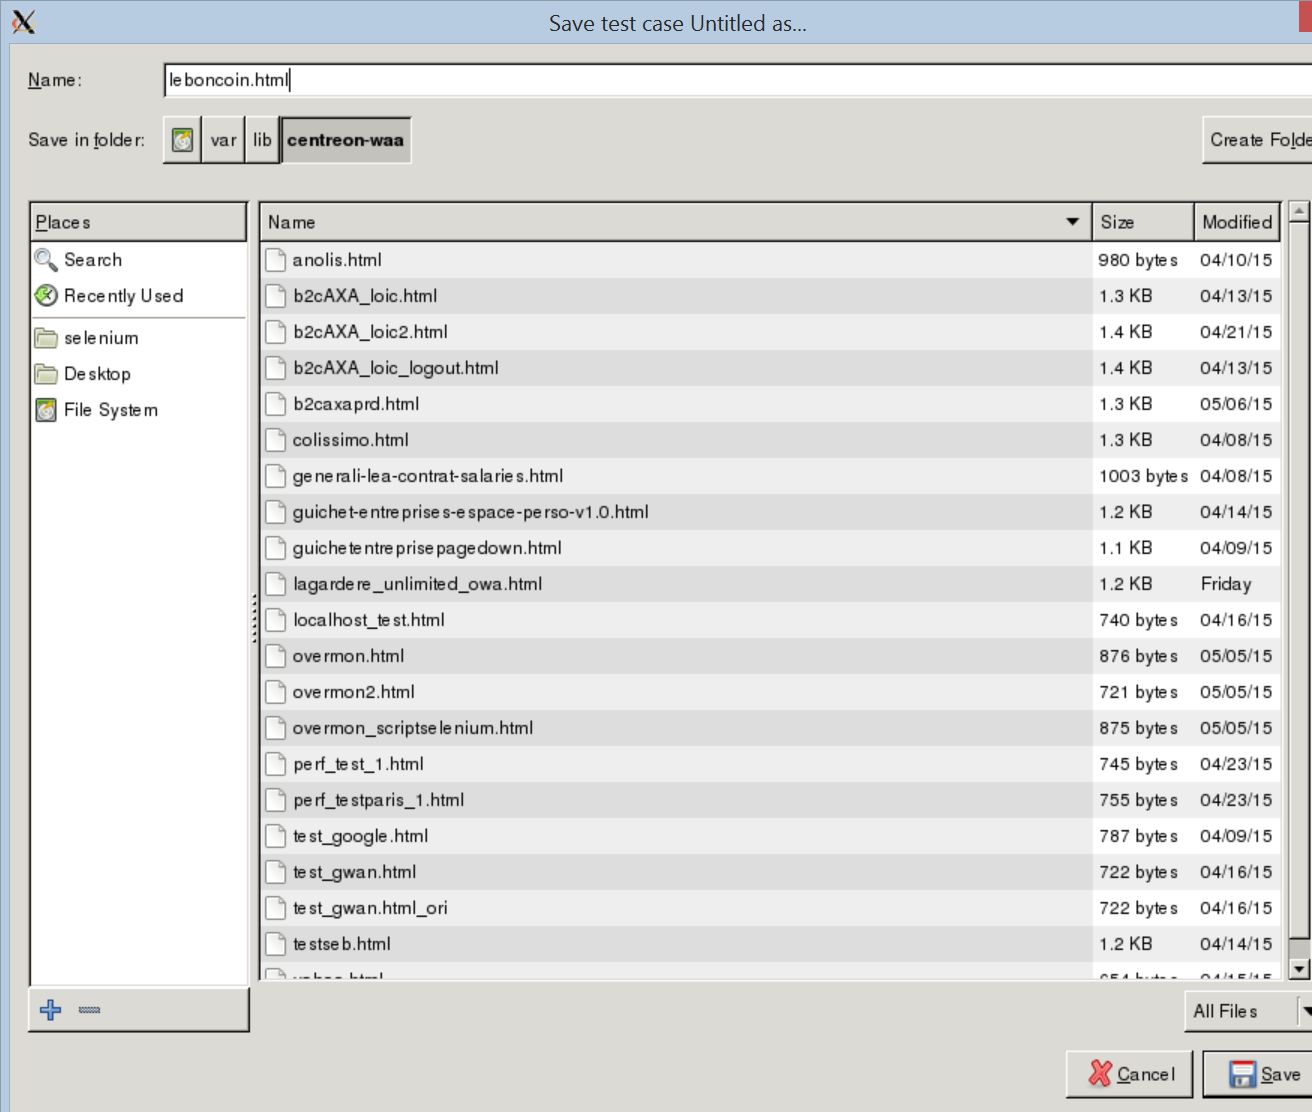The width and height of the screenshot is (1312, 1112).
Task: Click in the Name input field
Action: pos(738,80)
